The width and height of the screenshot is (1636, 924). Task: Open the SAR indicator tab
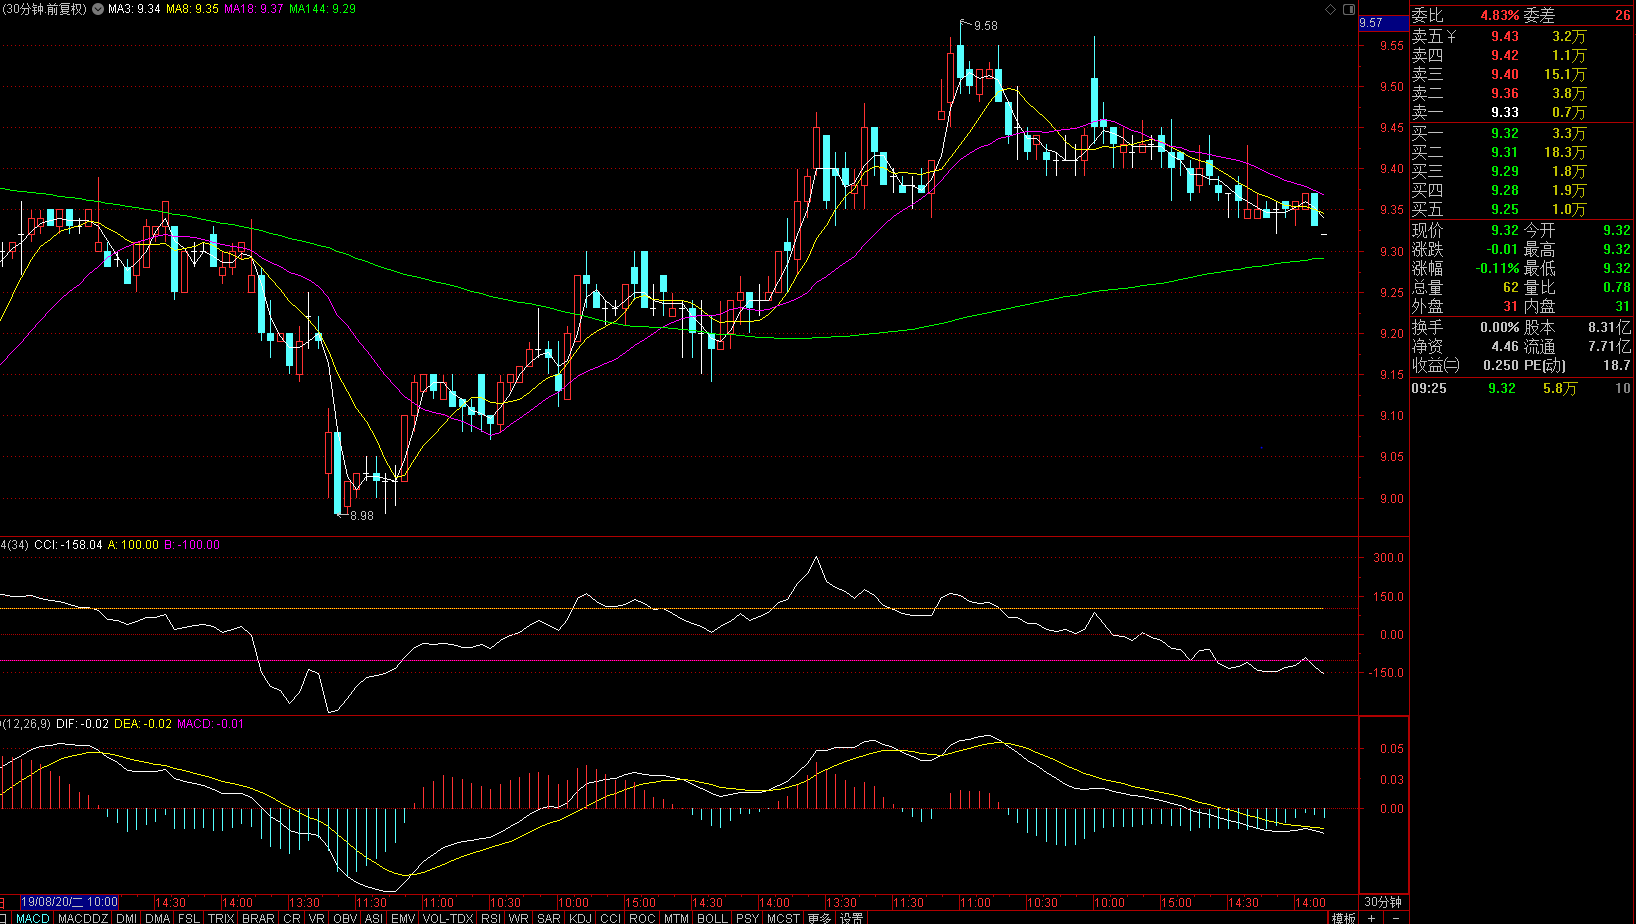[x=549, y=918]
